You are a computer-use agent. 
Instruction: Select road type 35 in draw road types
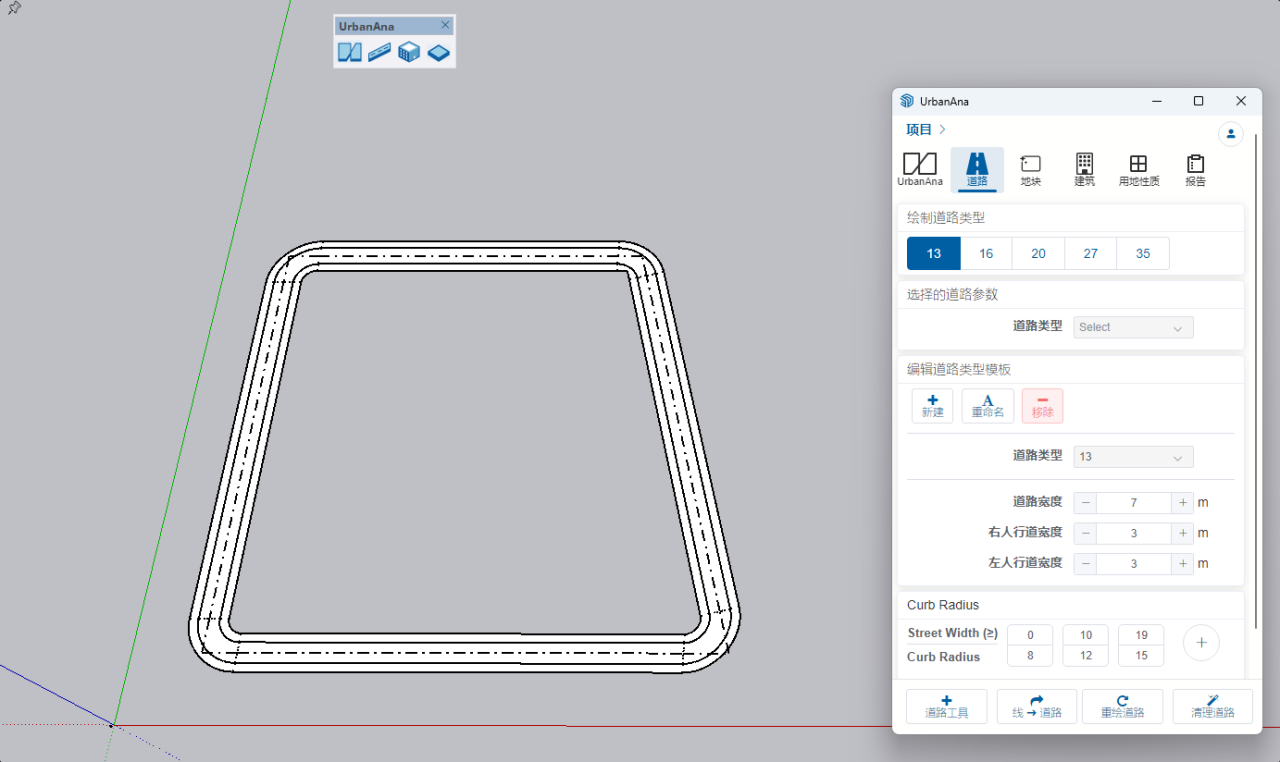coord(1142,254)
